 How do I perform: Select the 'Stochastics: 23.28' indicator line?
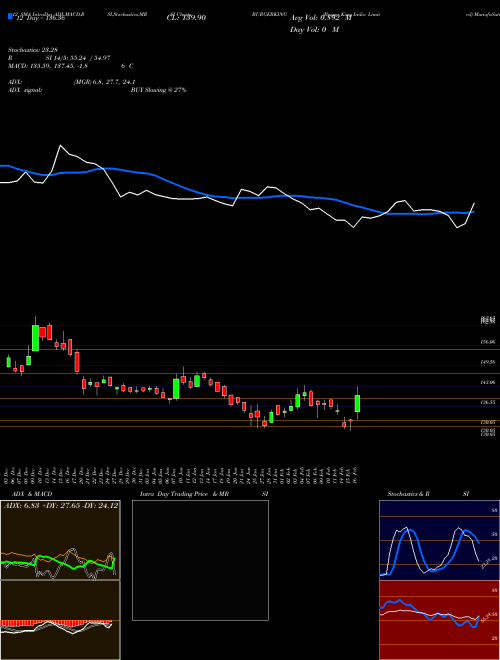point(32,50)
